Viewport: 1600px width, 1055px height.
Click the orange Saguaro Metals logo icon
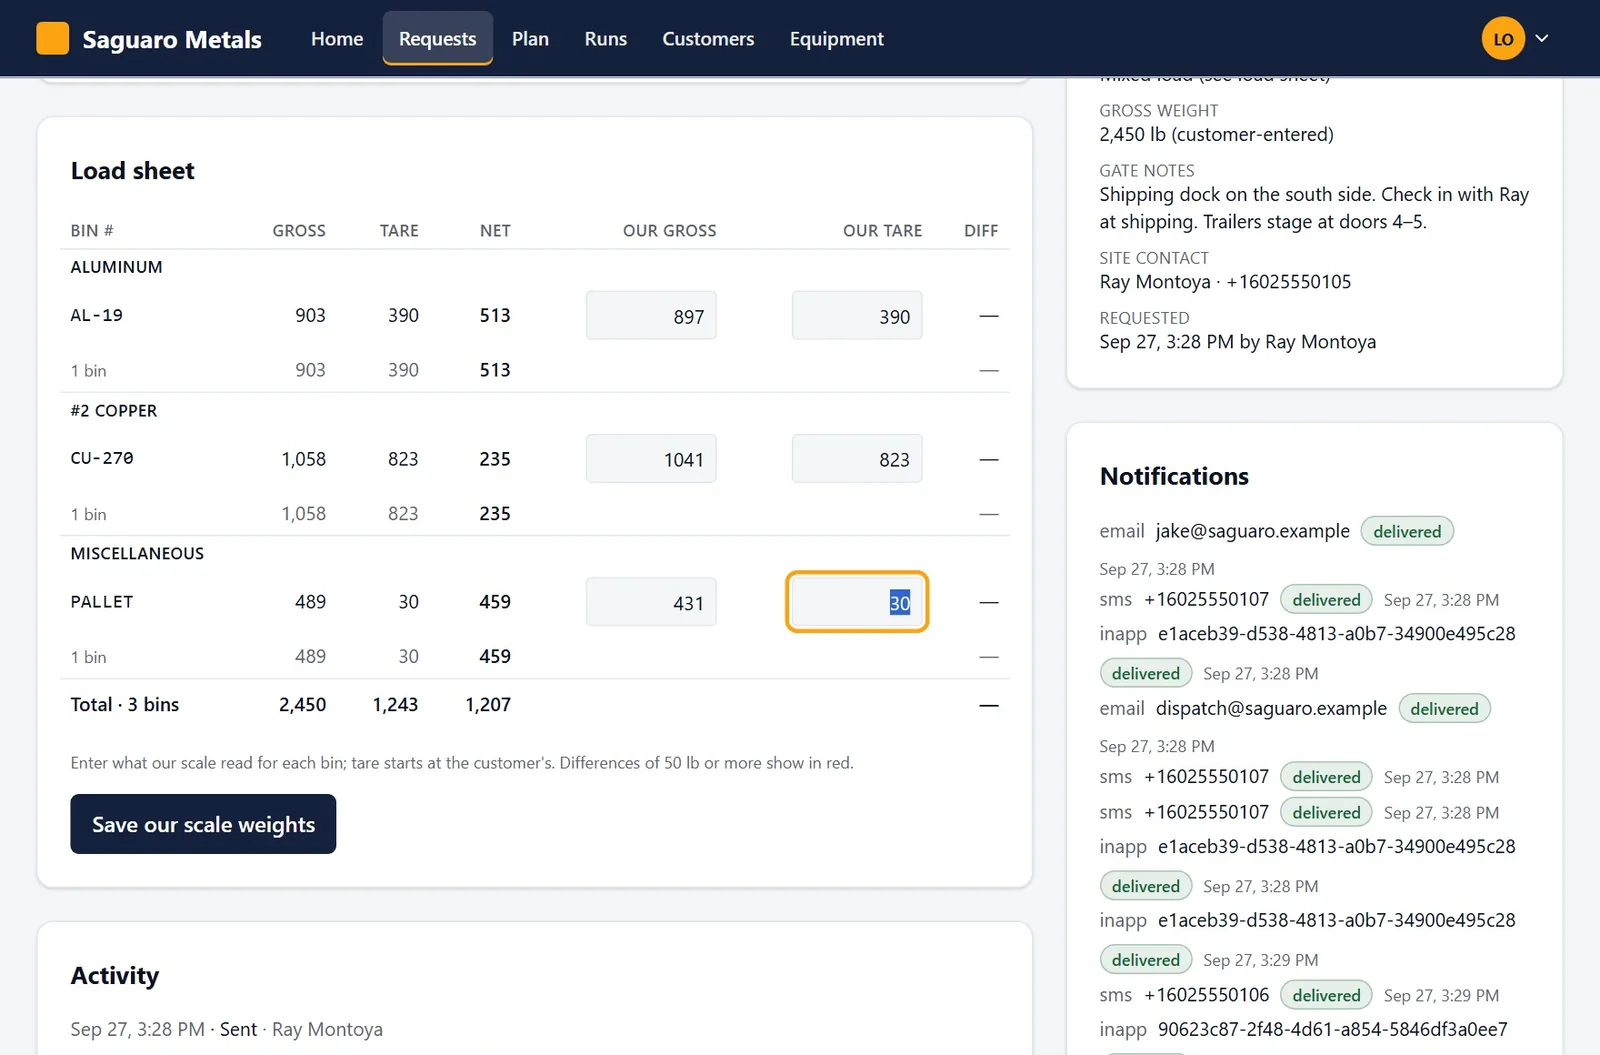pyautogui.click(x=52, y=38)
